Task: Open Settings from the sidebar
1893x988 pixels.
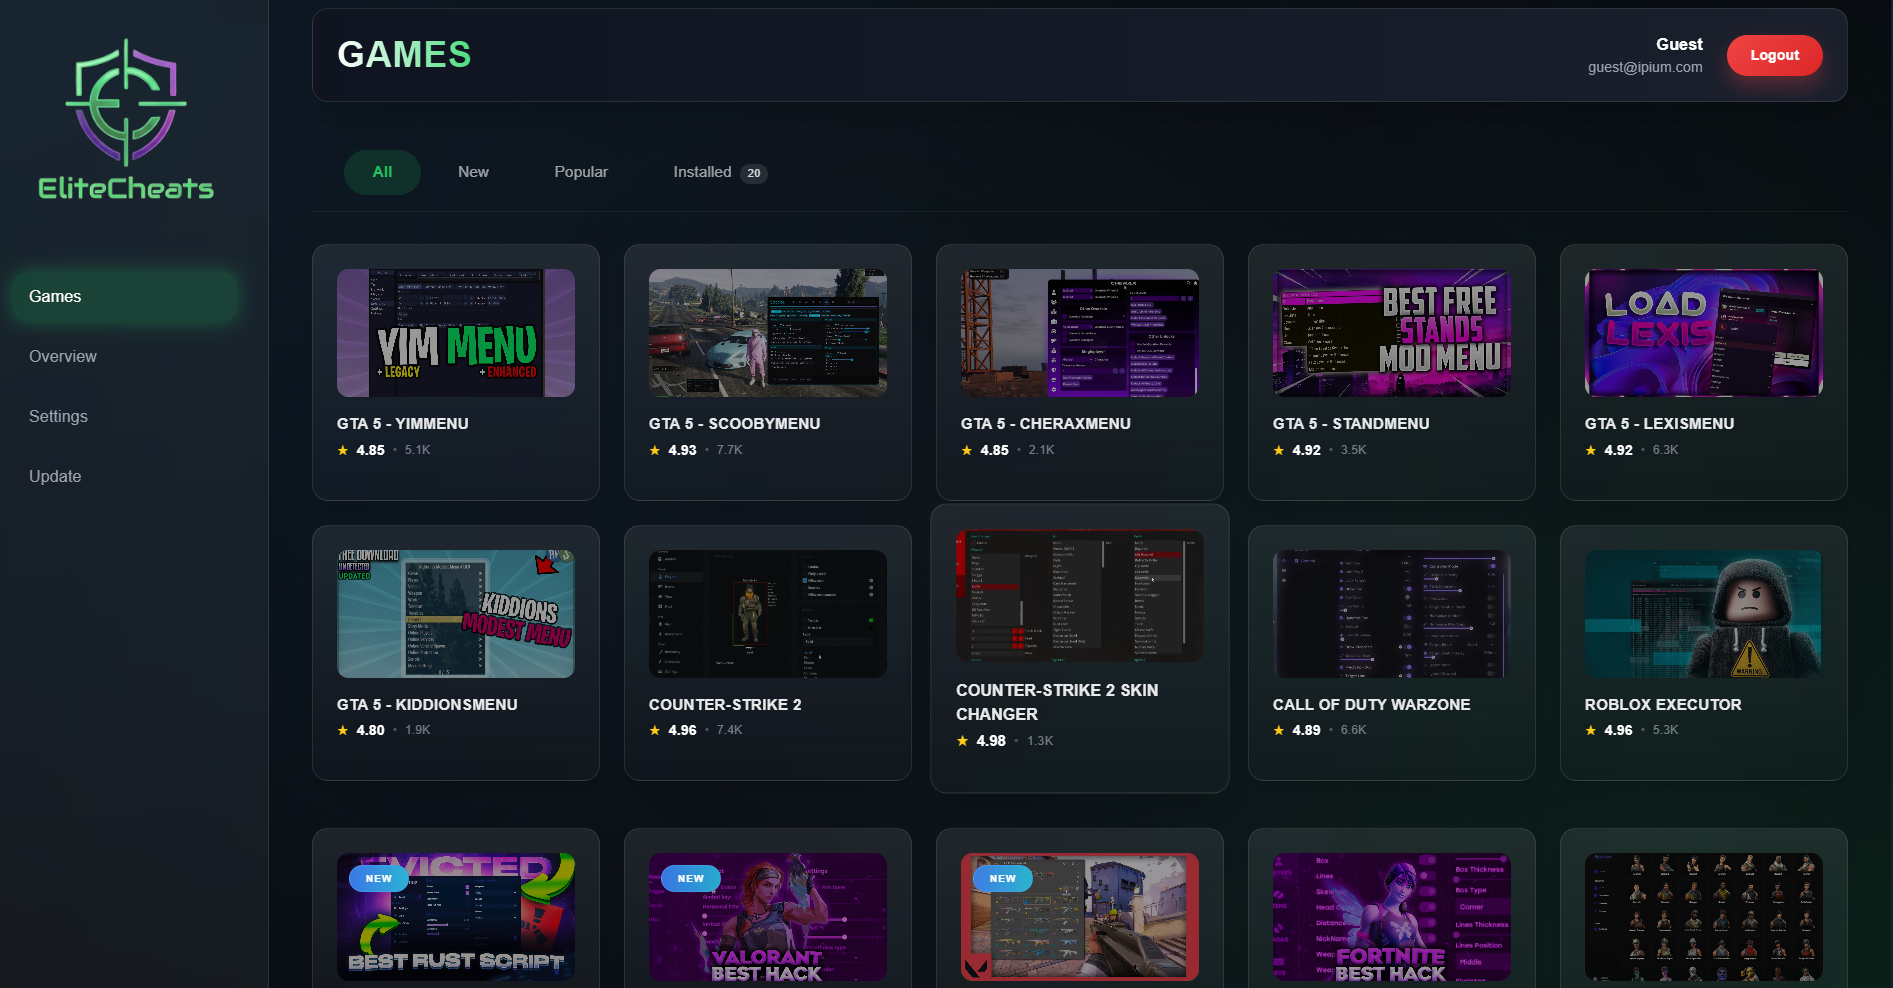Action: click(58, 416)
